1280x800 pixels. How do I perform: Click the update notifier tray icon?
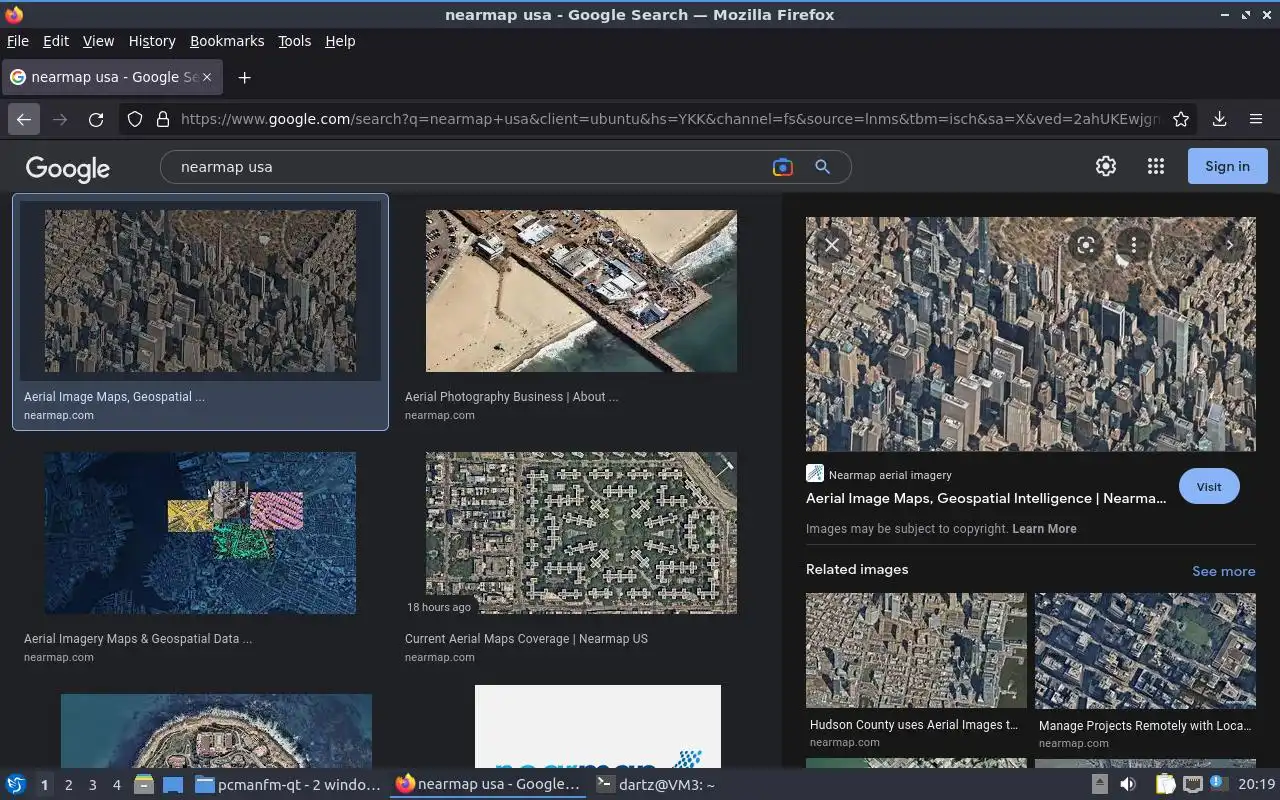pos(1218,784)
